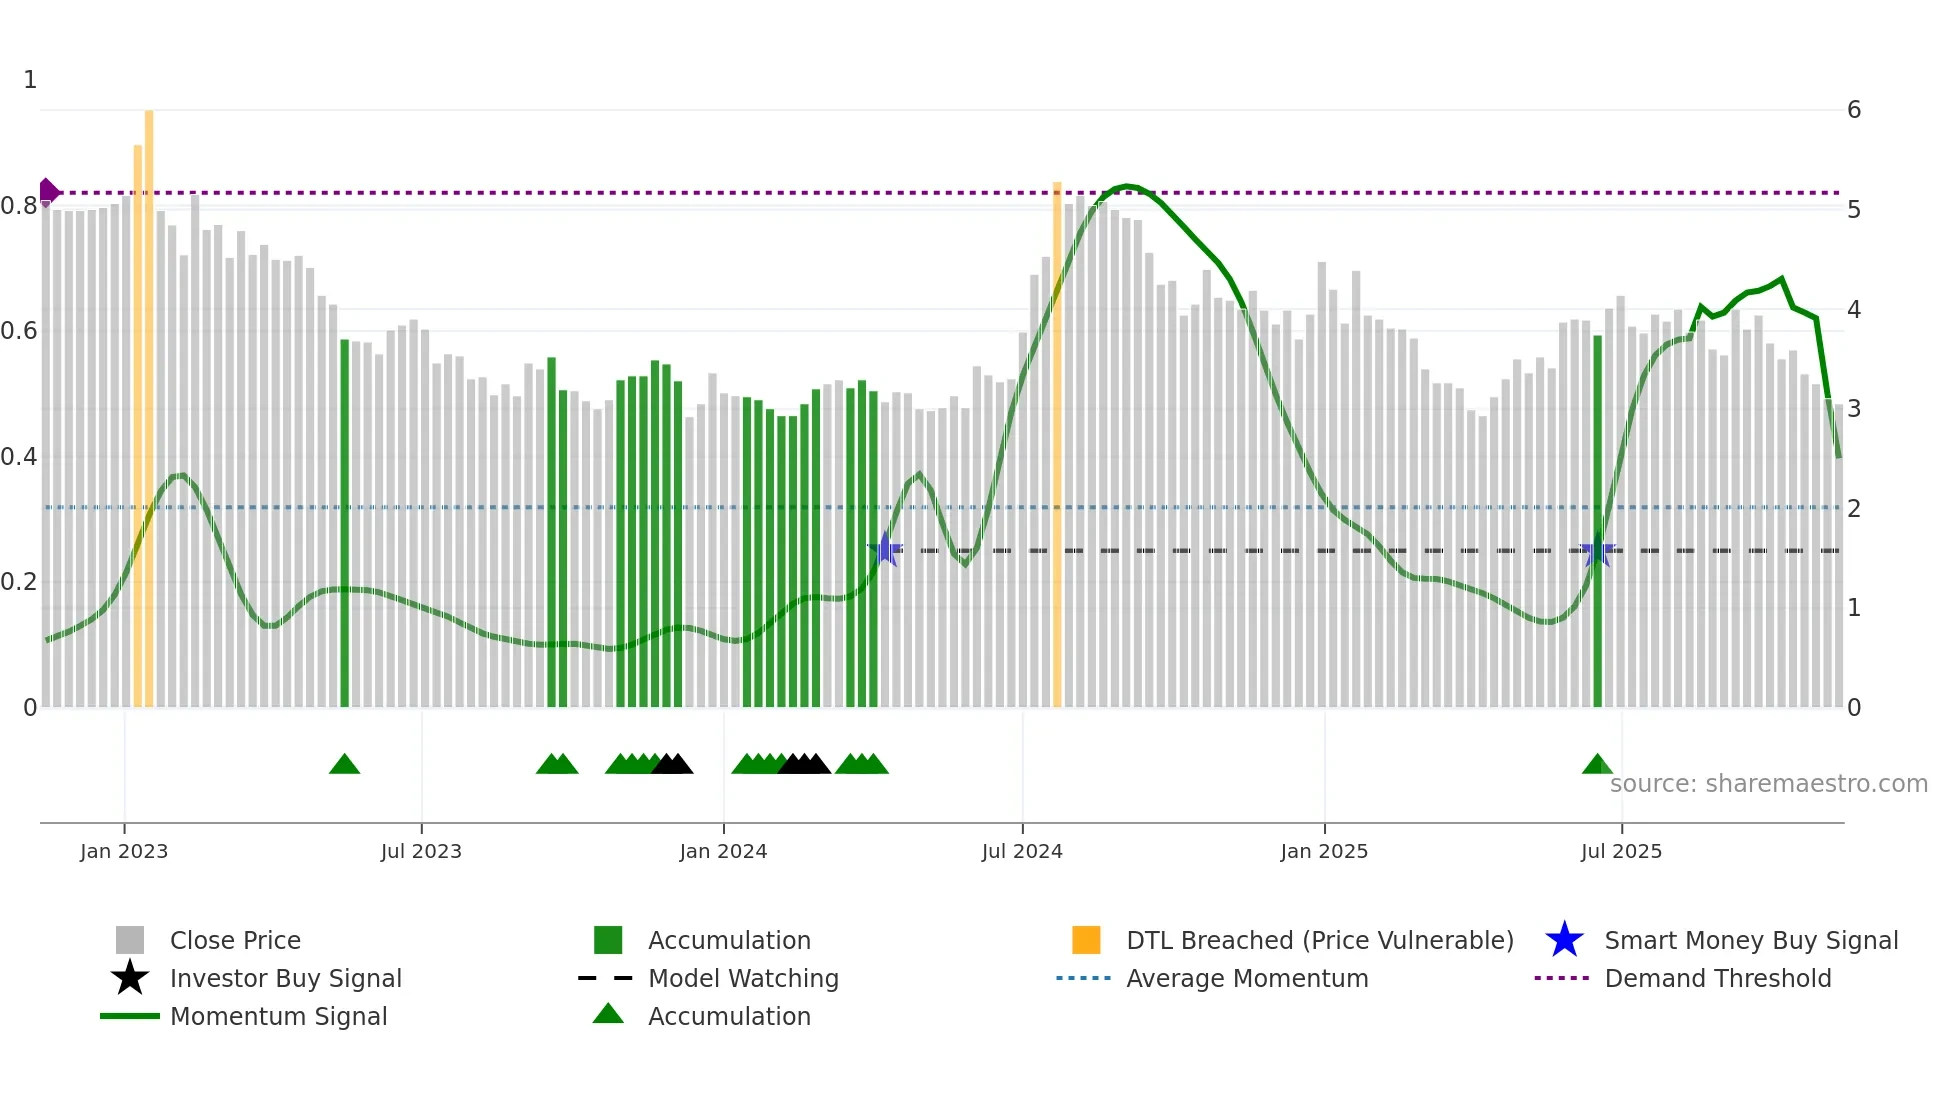
Task: Click the blue star marker near July 2025
Action: pyautogui.click(x=1597, y=550)
